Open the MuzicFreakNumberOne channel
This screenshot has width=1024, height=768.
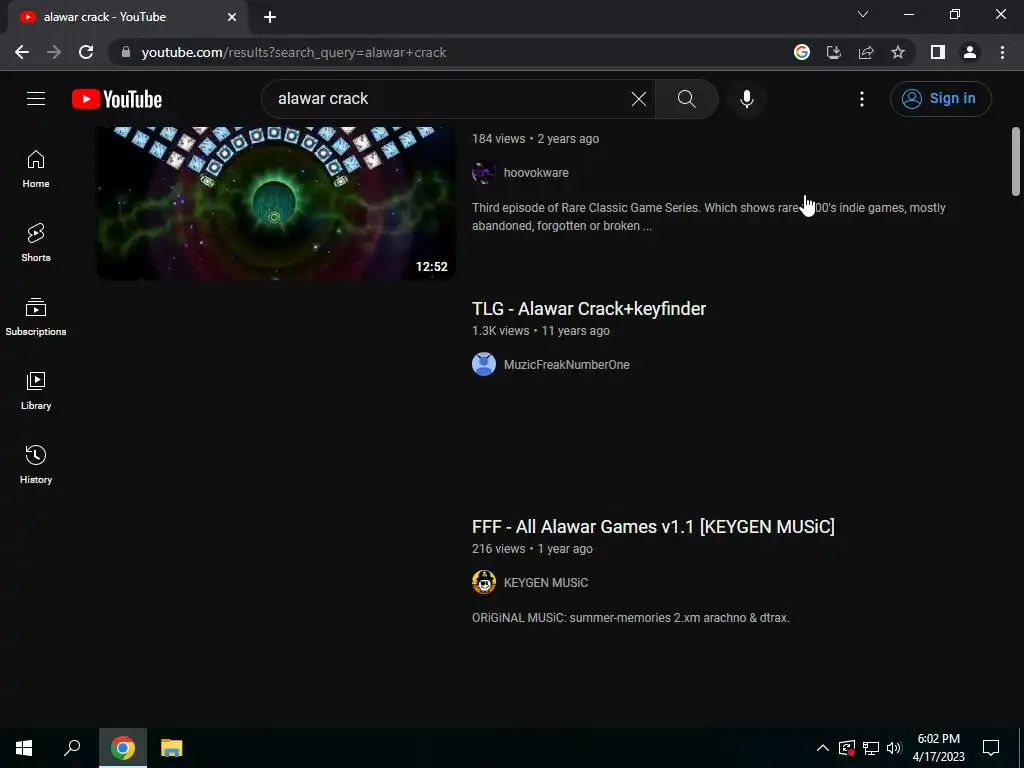[x=567, y=365]
